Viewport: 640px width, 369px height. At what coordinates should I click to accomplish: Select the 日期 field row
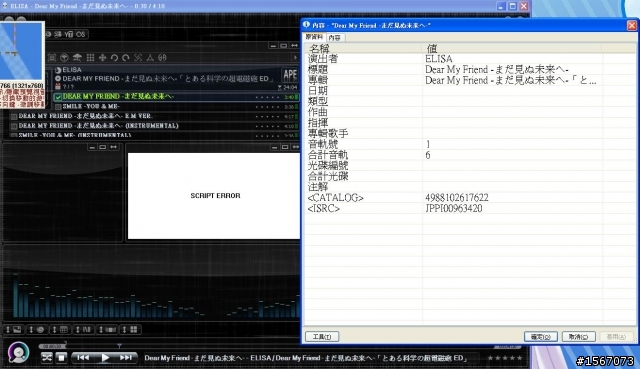click(471, 91)
